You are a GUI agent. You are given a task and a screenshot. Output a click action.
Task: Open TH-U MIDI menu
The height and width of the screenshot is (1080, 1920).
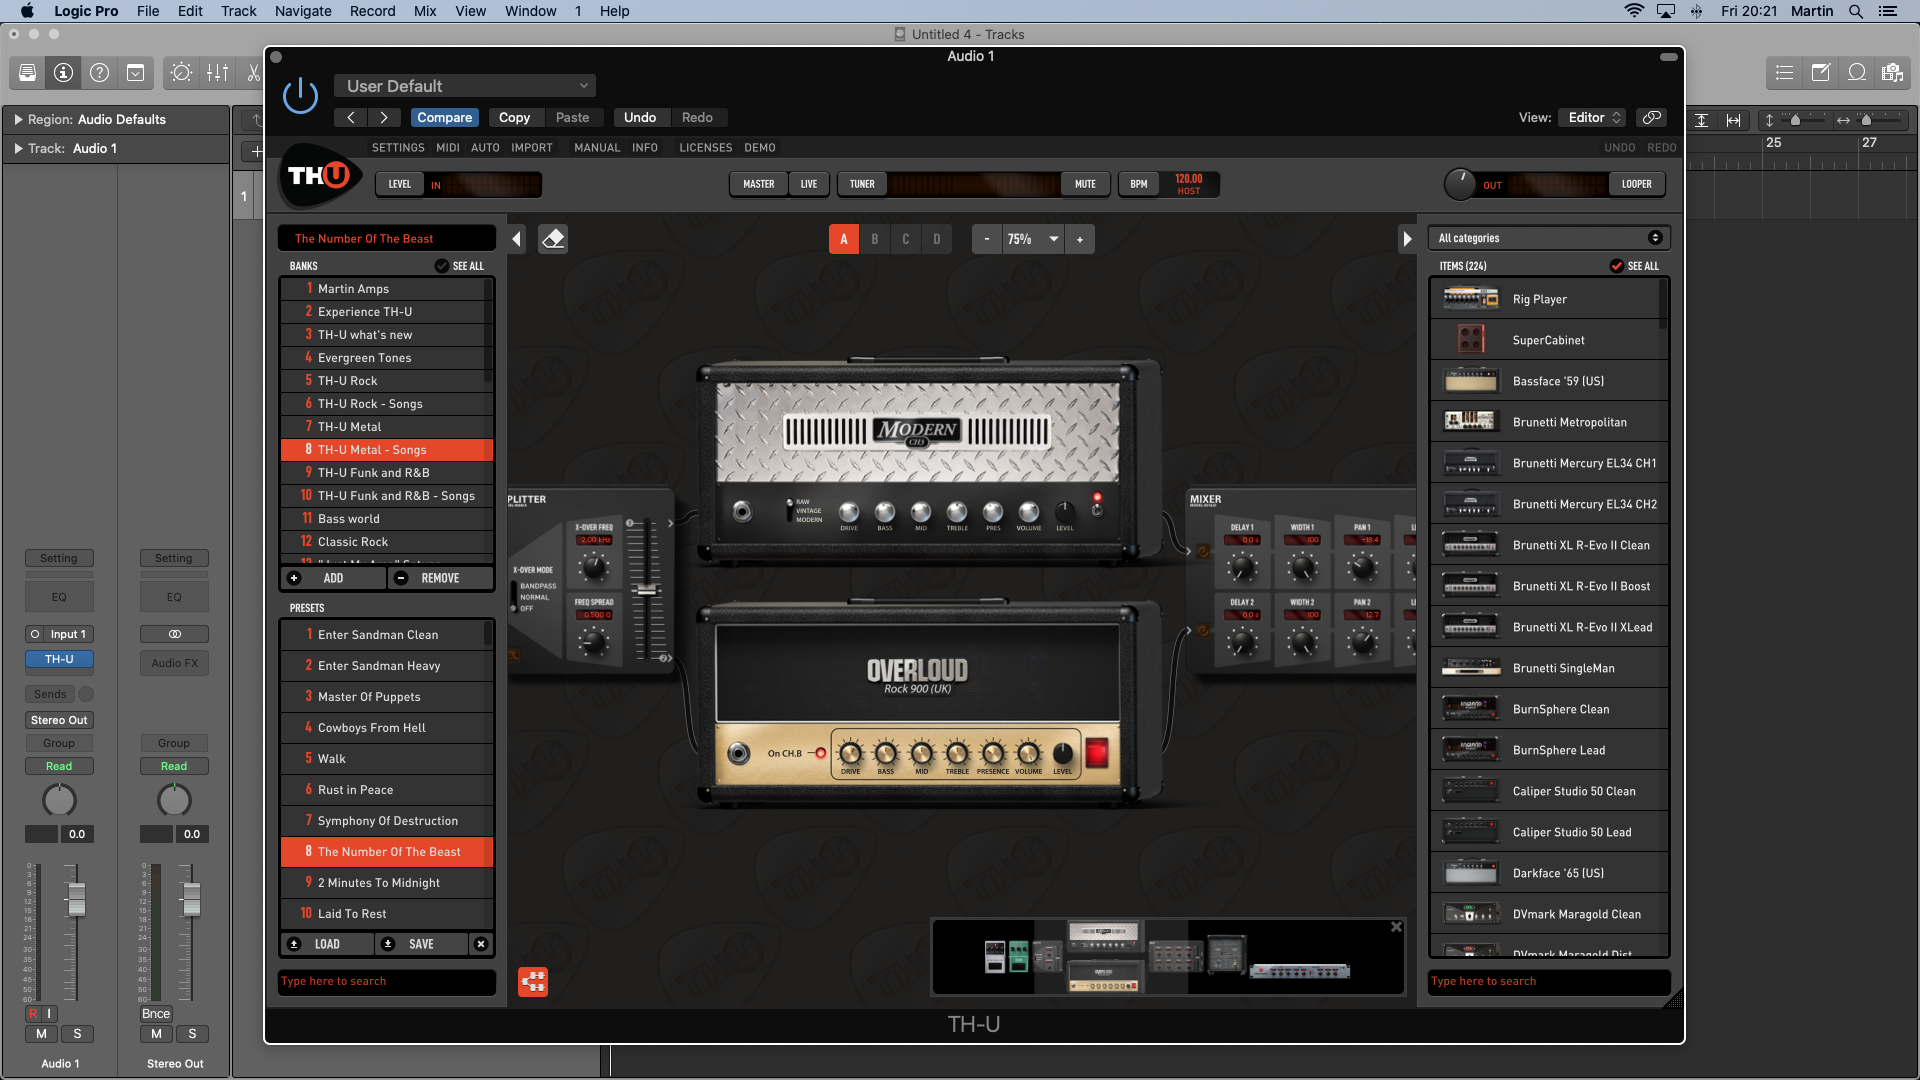click(448, 147)
